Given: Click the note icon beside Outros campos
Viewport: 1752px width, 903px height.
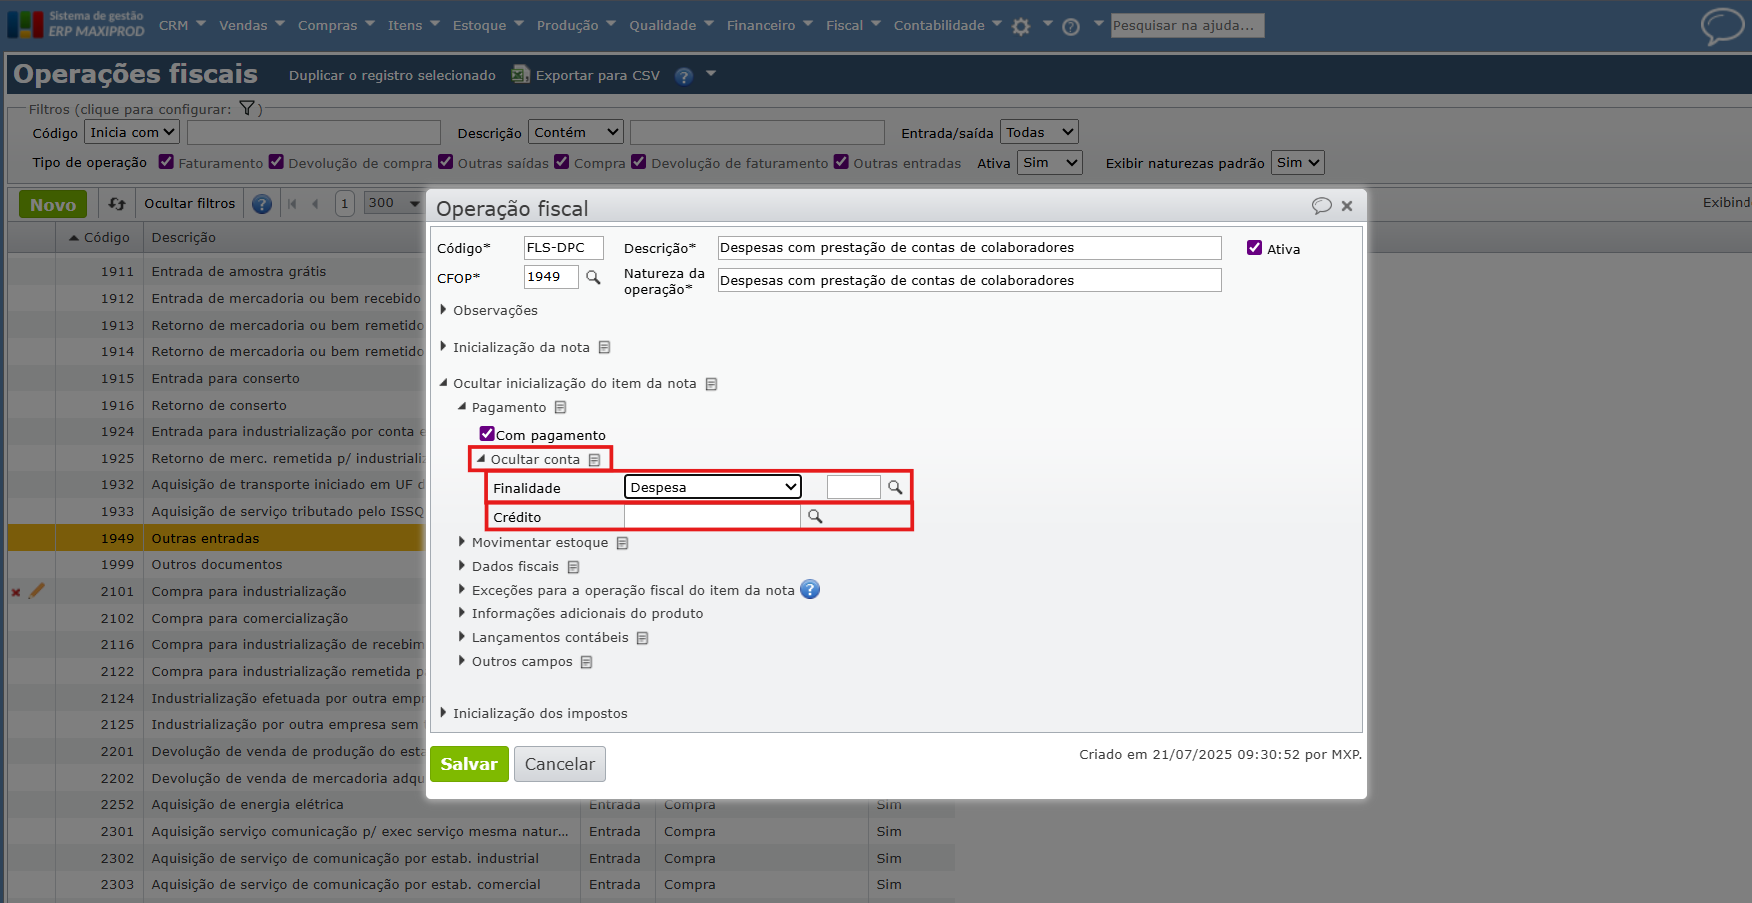Looking at the screenshot, I should click(x=586, y=662).
